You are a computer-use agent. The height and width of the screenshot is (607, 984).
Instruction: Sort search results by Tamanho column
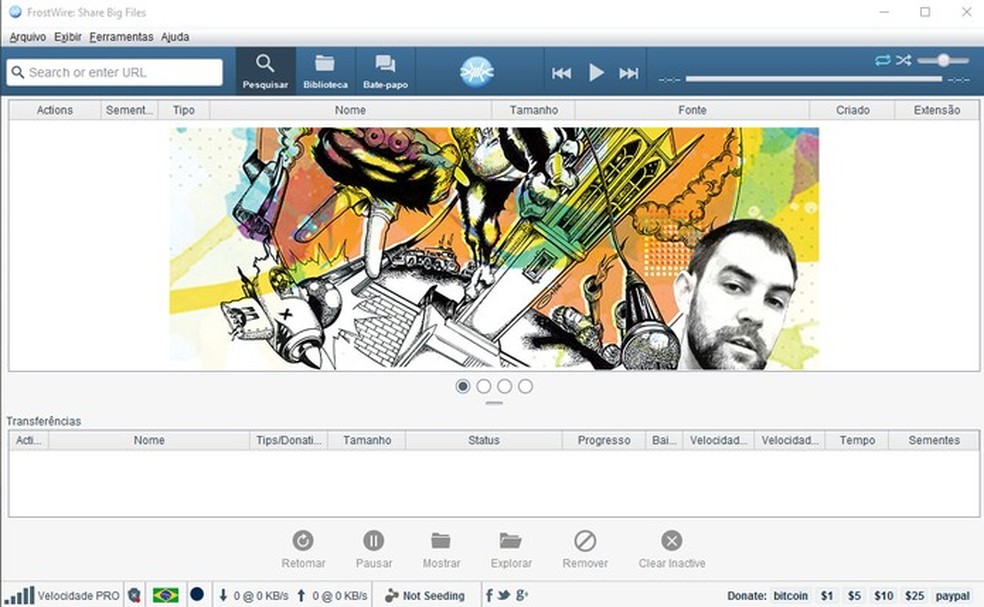533,110
